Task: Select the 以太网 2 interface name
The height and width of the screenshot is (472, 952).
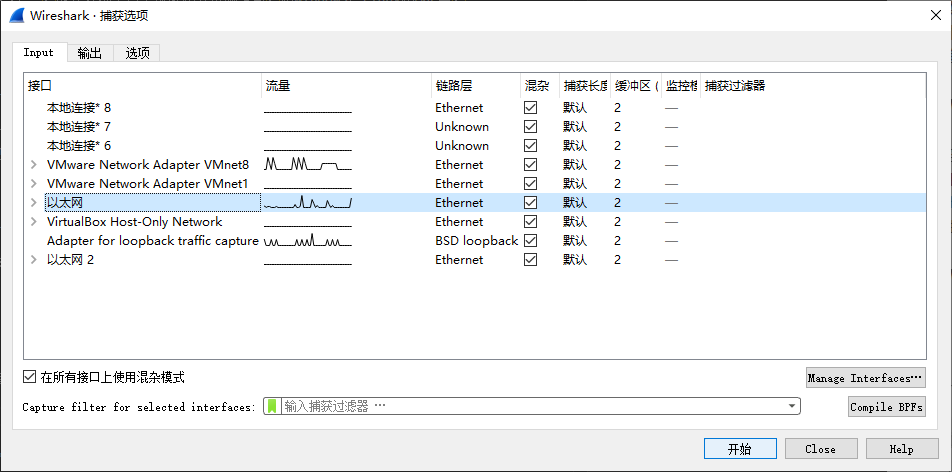Action: coord(70,259)
